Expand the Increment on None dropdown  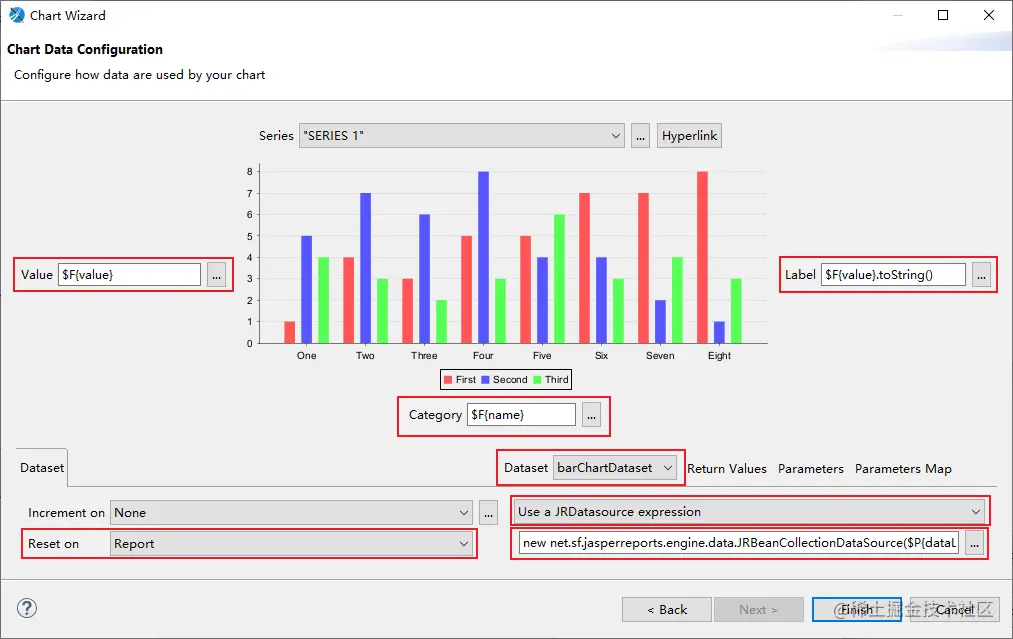(x=291, y=513)
